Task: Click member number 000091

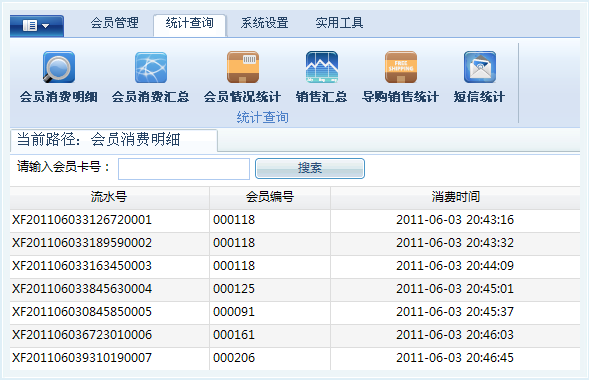Action: coord(234,312)
